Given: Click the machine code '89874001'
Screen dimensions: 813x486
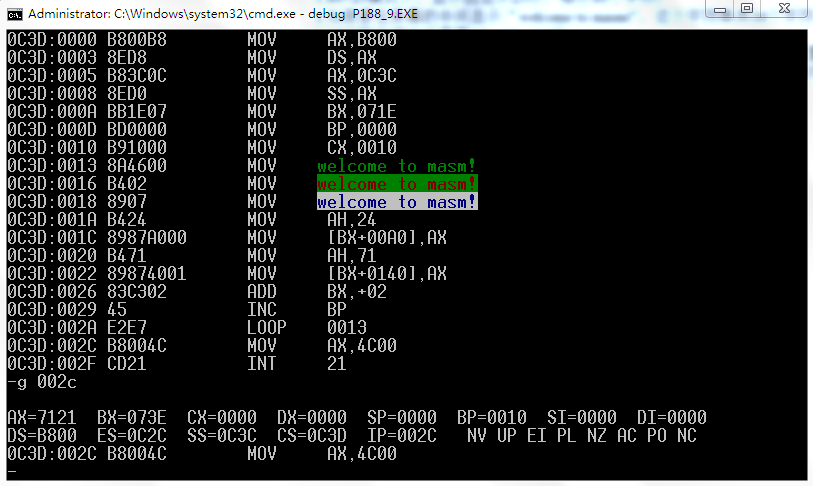Looking at the screenshot, I should 147,274.
